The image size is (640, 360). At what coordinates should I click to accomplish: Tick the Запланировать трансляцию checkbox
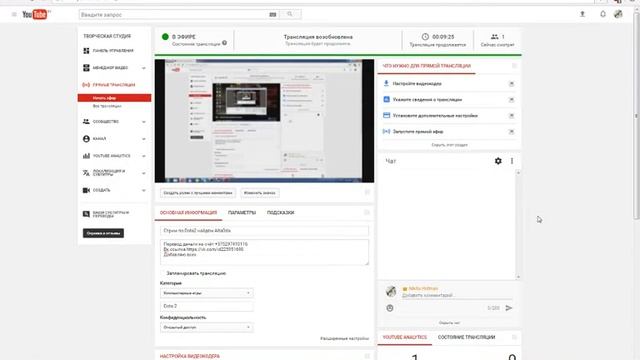163,273
